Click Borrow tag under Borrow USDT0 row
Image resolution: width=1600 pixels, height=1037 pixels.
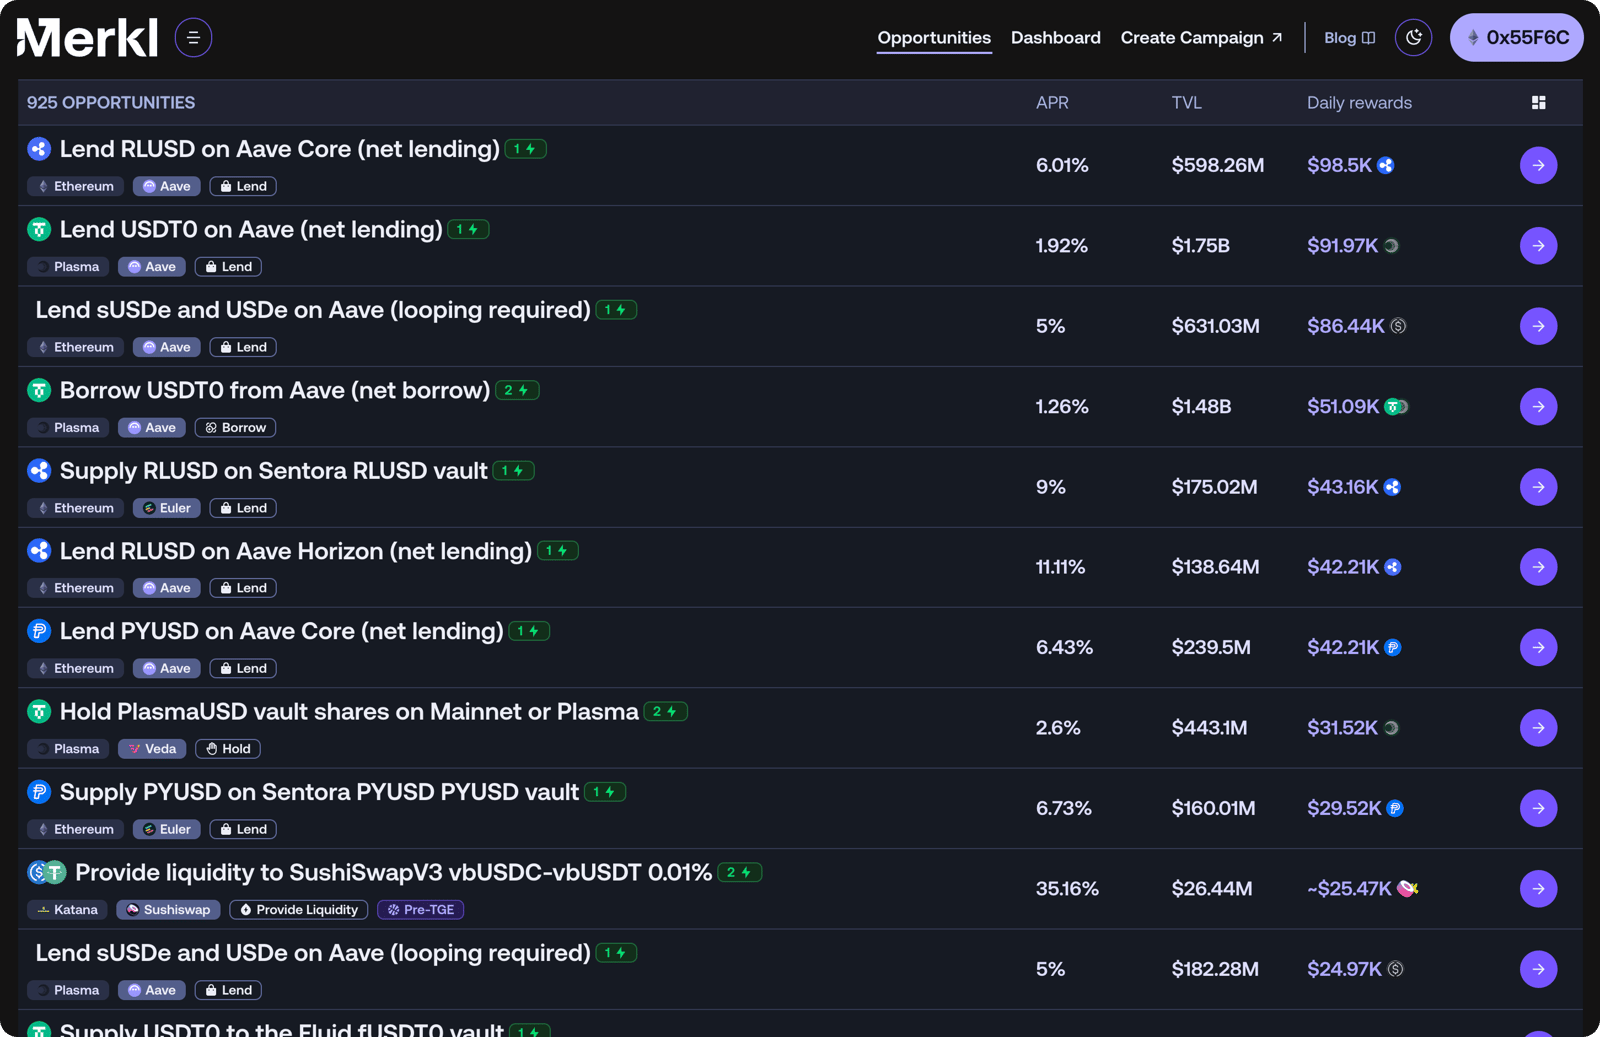[235, 428]
